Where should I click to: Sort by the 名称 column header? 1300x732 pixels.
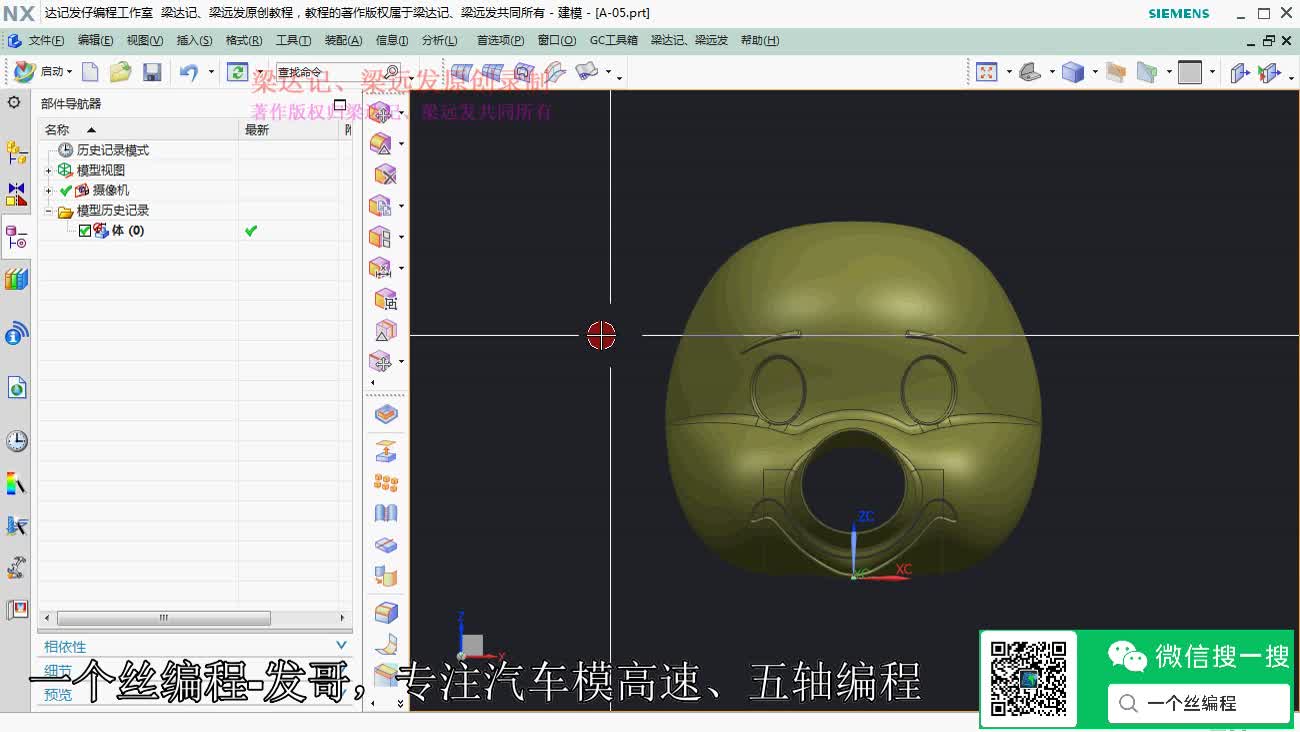click(138, 130)
